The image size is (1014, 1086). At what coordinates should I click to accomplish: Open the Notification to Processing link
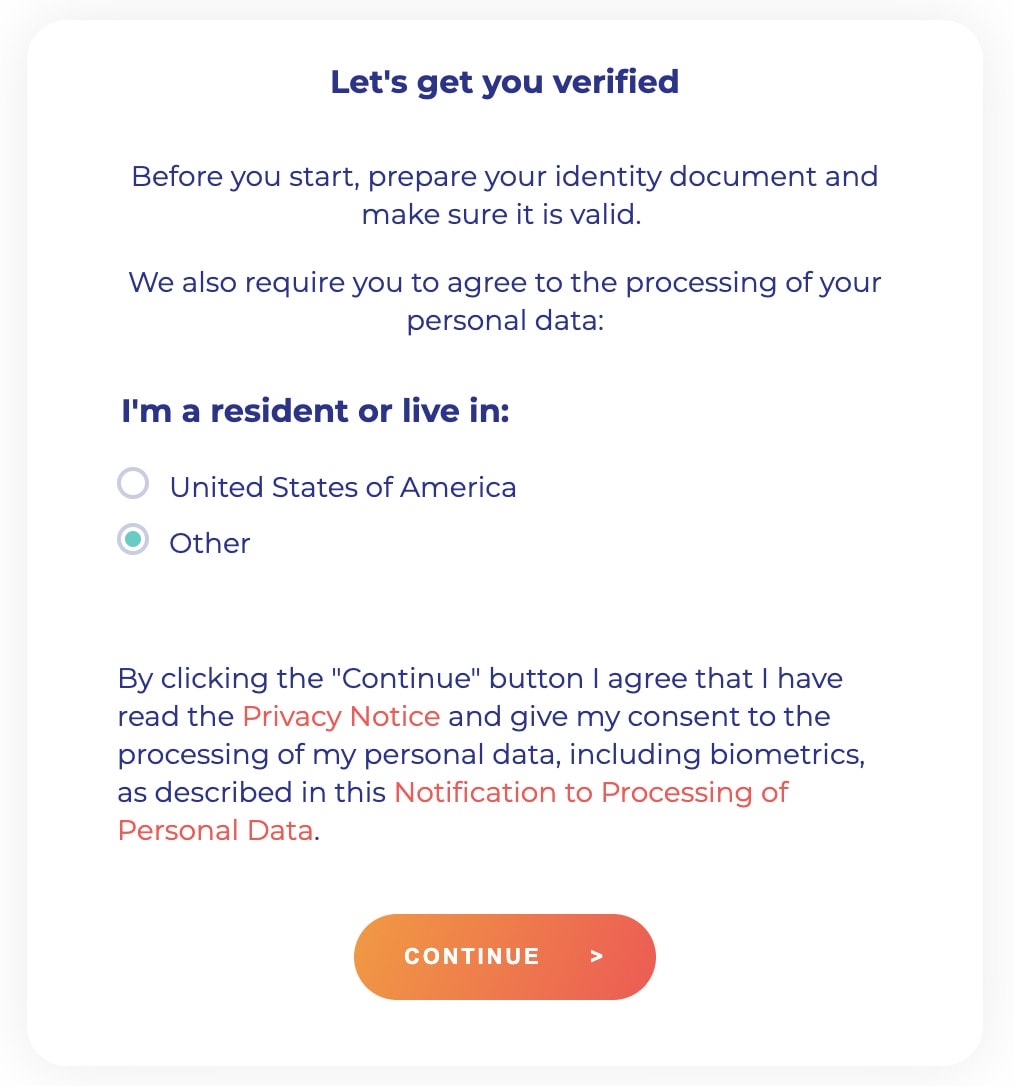pos(591,793)
